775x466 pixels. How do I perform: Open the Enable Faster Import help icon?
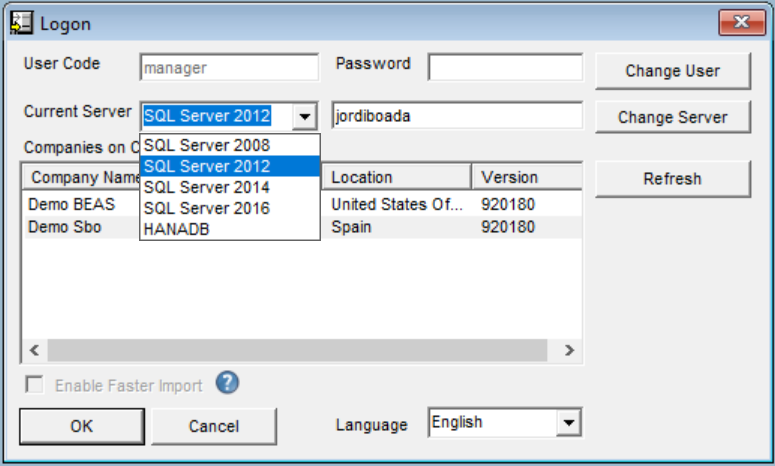[x=227, y=383]
